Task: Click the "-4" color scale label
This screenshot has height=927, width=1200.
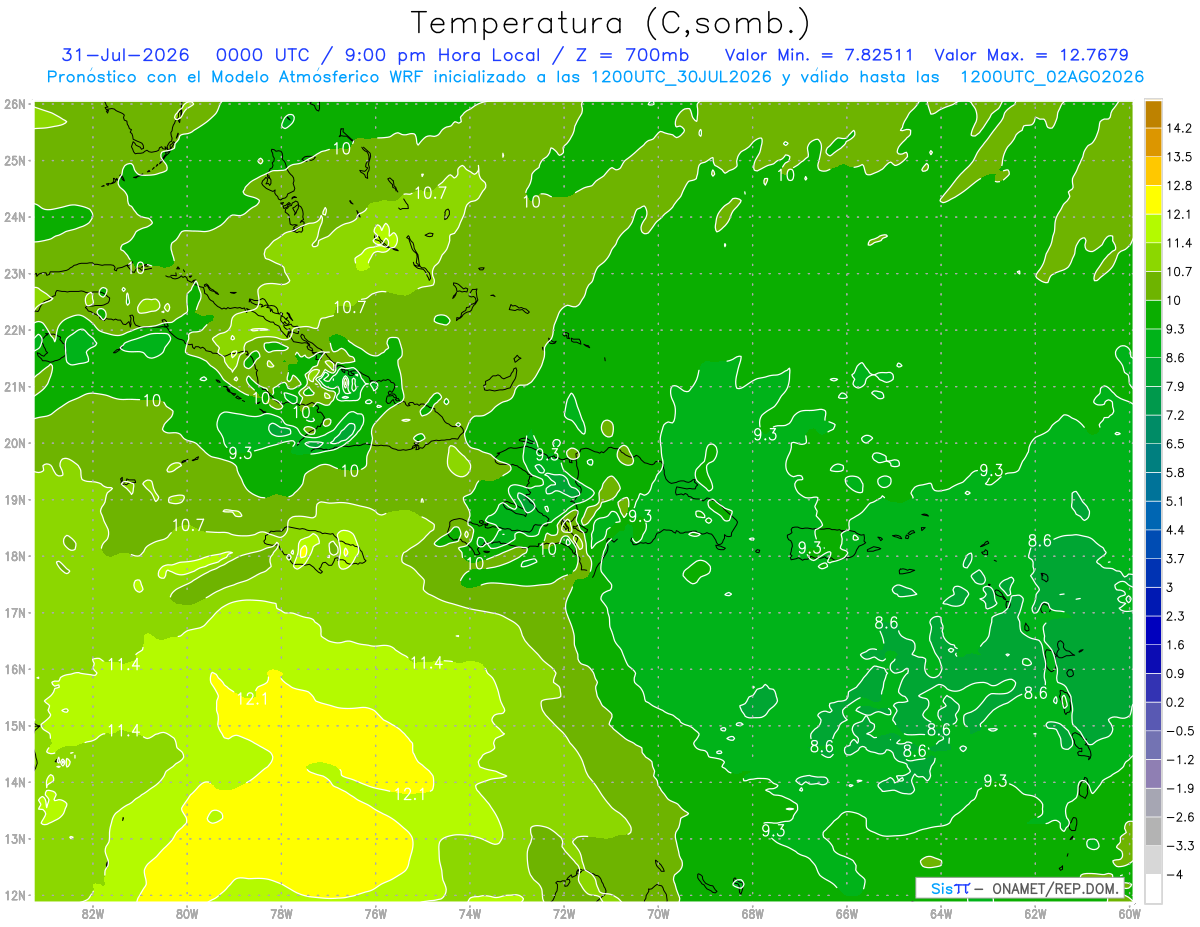Action: 1176,874
